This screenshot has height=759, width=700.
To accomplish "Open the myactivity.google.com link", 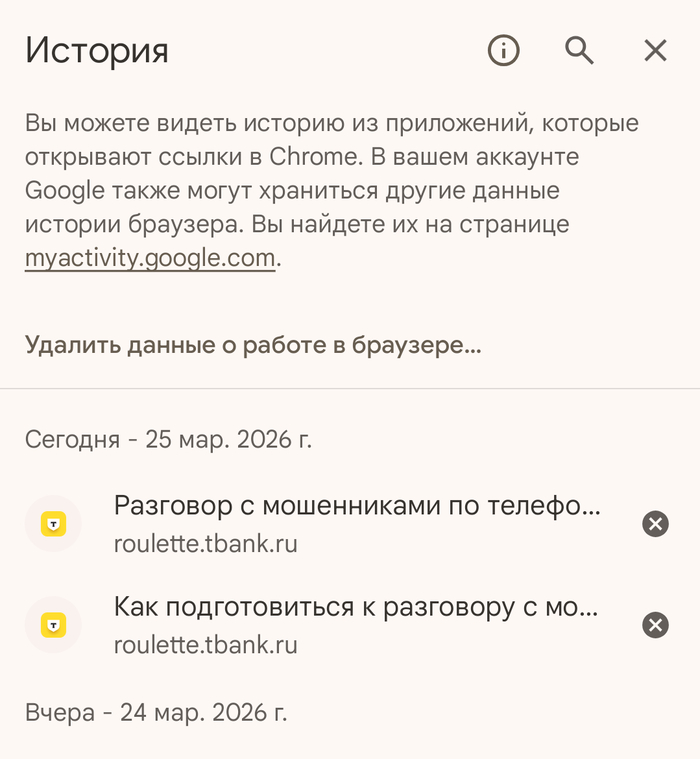I will click(150, 258).
